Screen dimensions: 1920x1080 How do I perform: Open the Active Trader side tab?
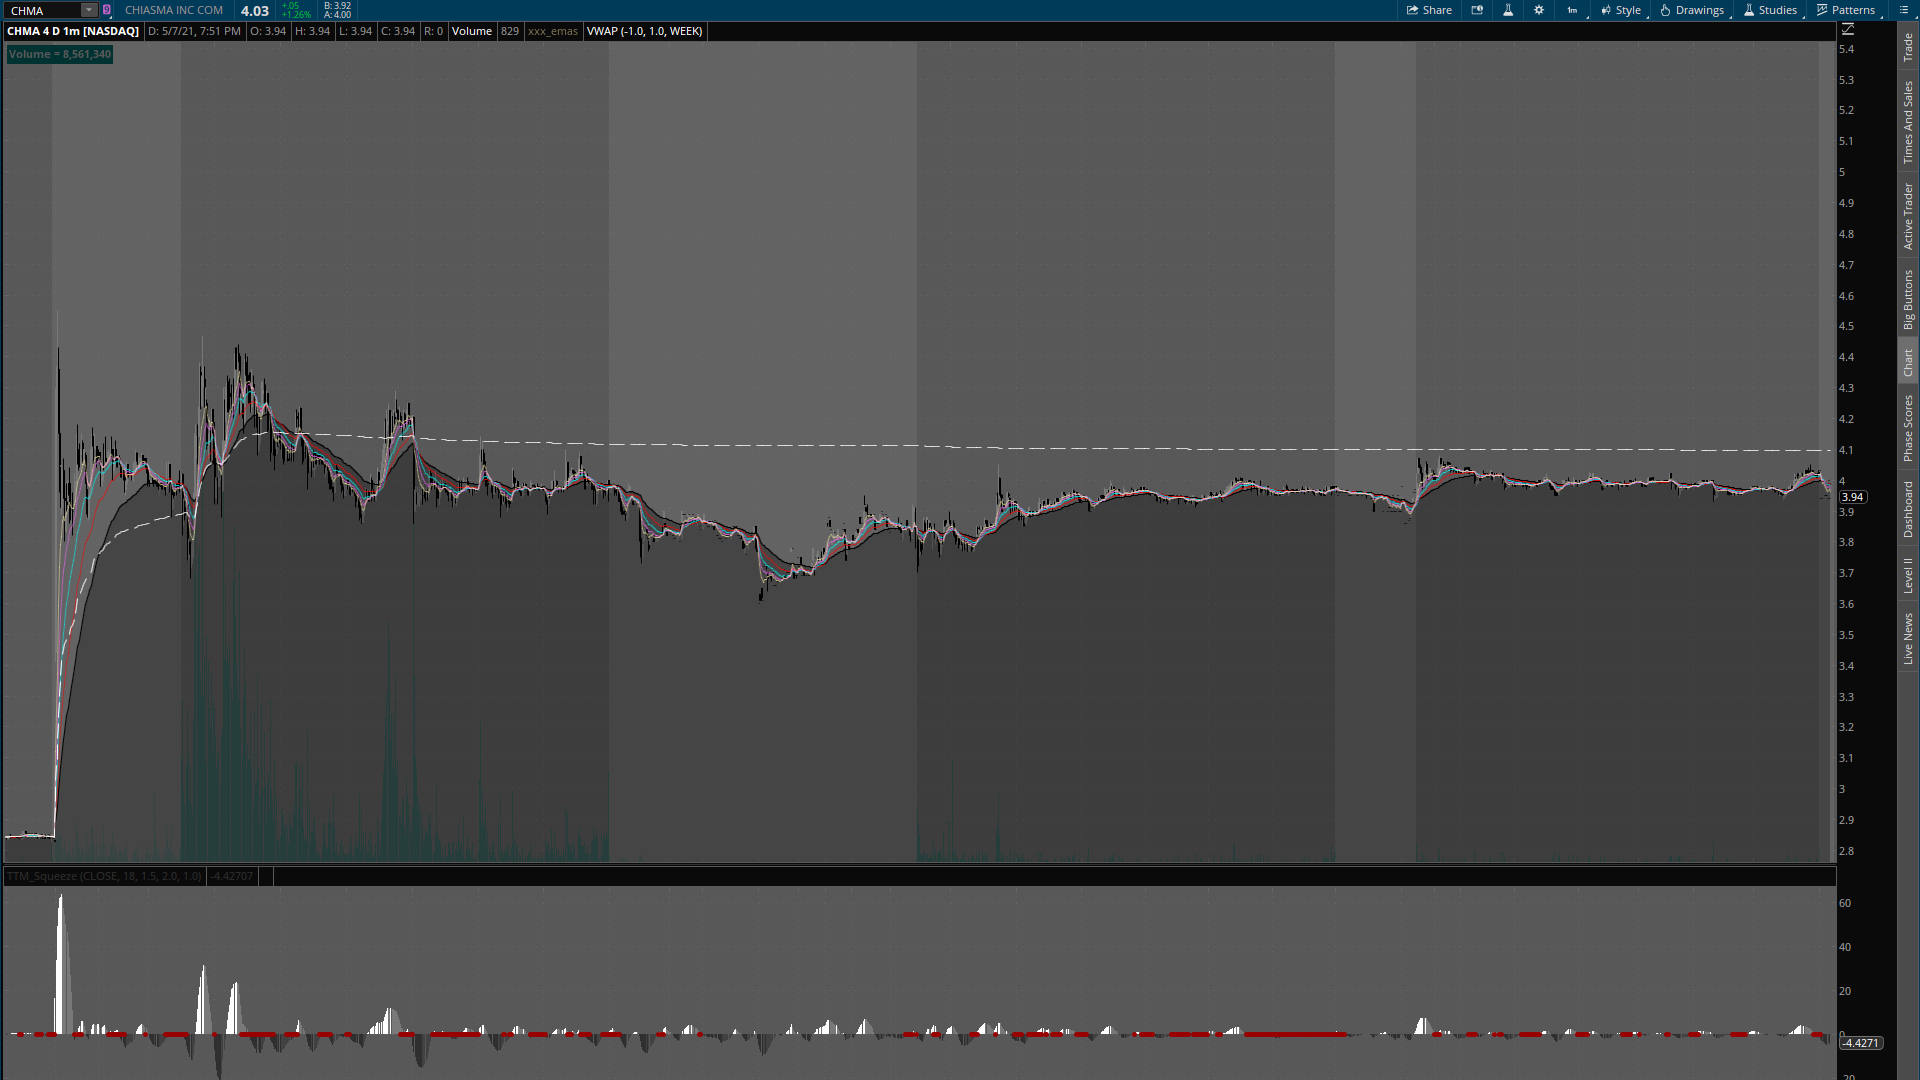1908,215
